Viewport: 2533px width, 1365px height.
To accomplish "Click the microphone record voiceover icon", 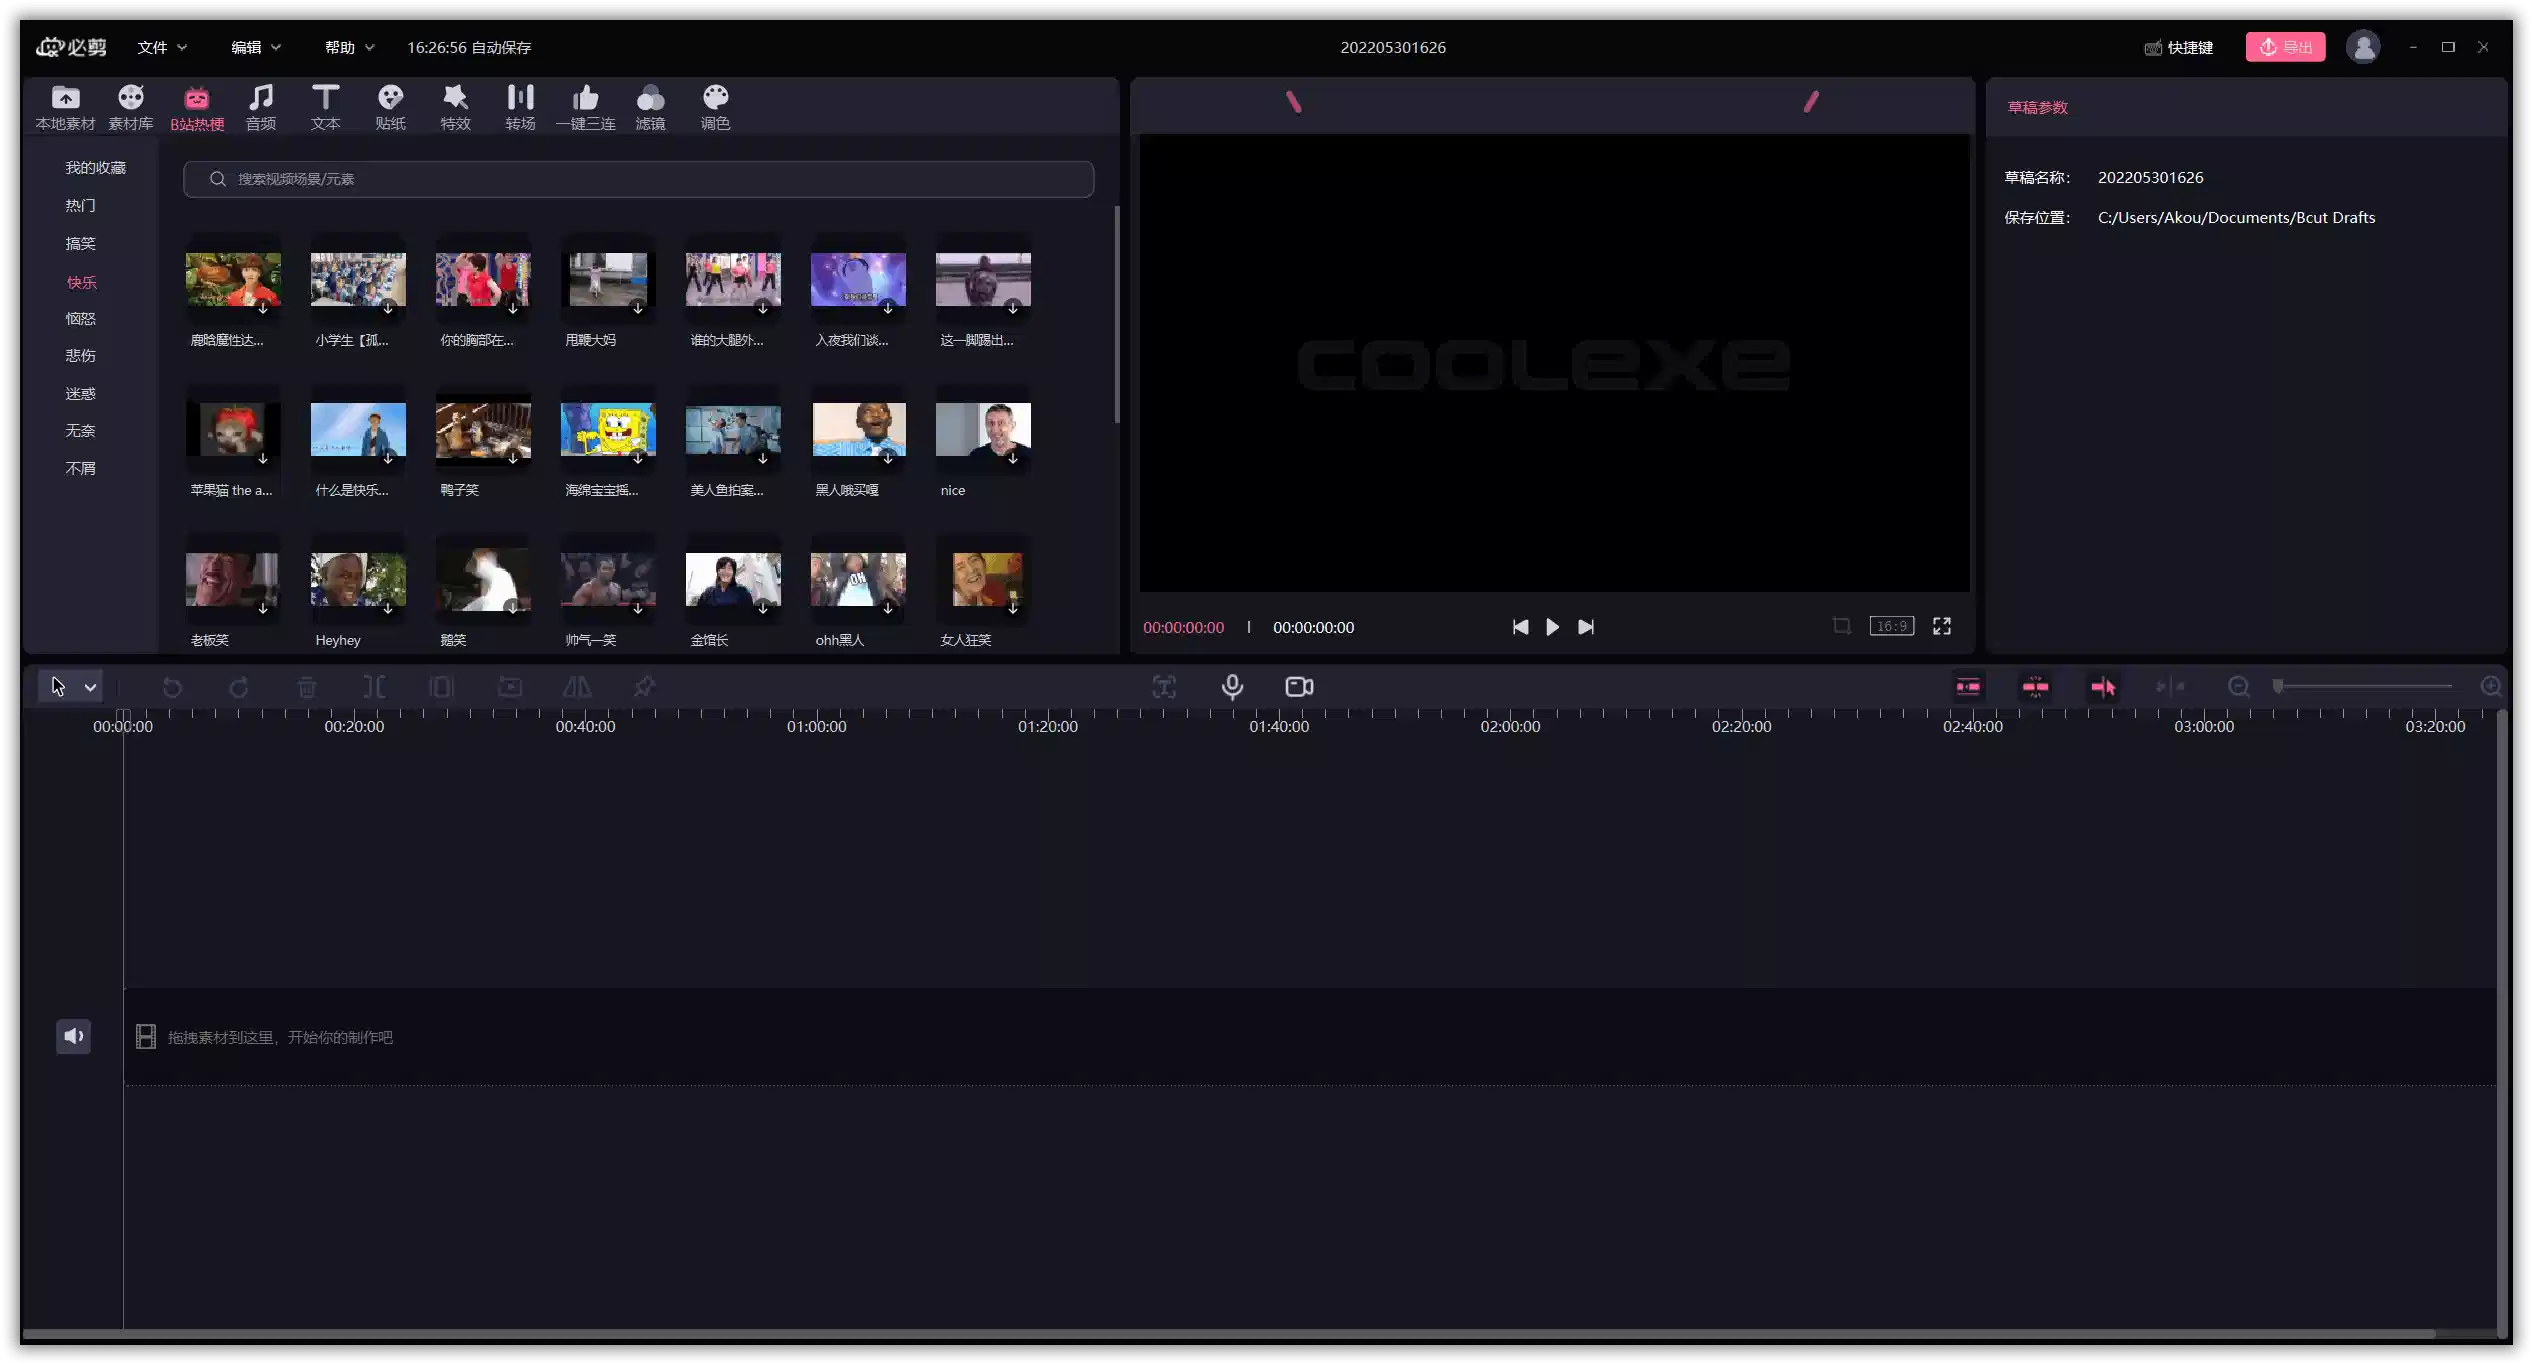I will coord(1232,687).
